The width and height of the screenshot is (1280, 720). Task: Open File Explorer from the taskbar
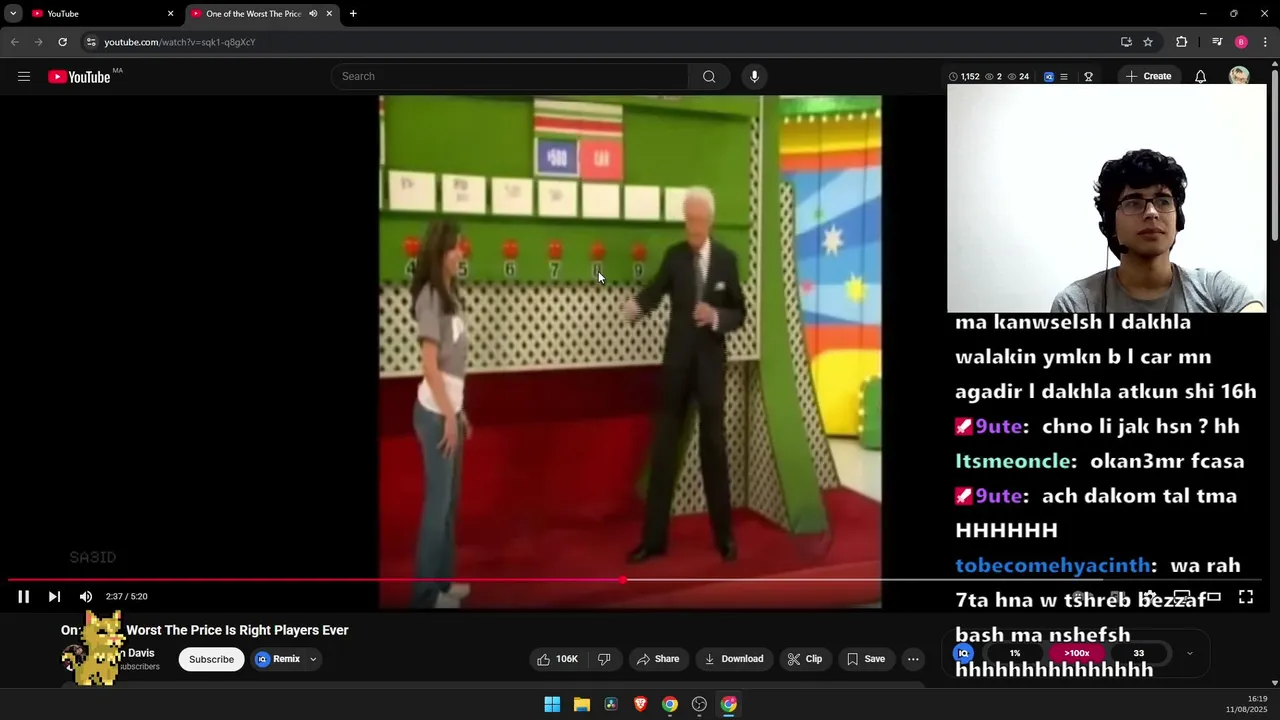pos(581,704)
